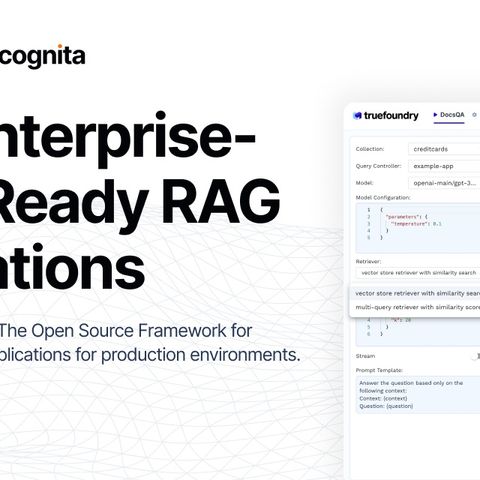
Task: Click the truefoundry logo
Action: point(386,116)
